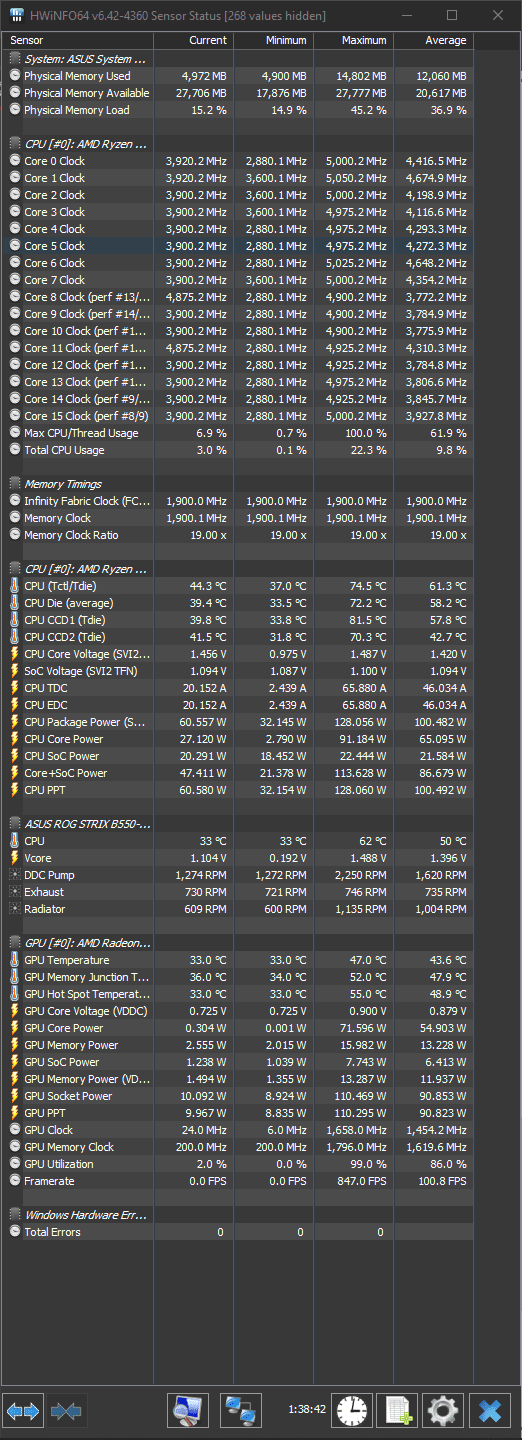Screen dimensions: 522x1440
Task: Select the GPU Socket Power row
Action: tap(239, 1096)
